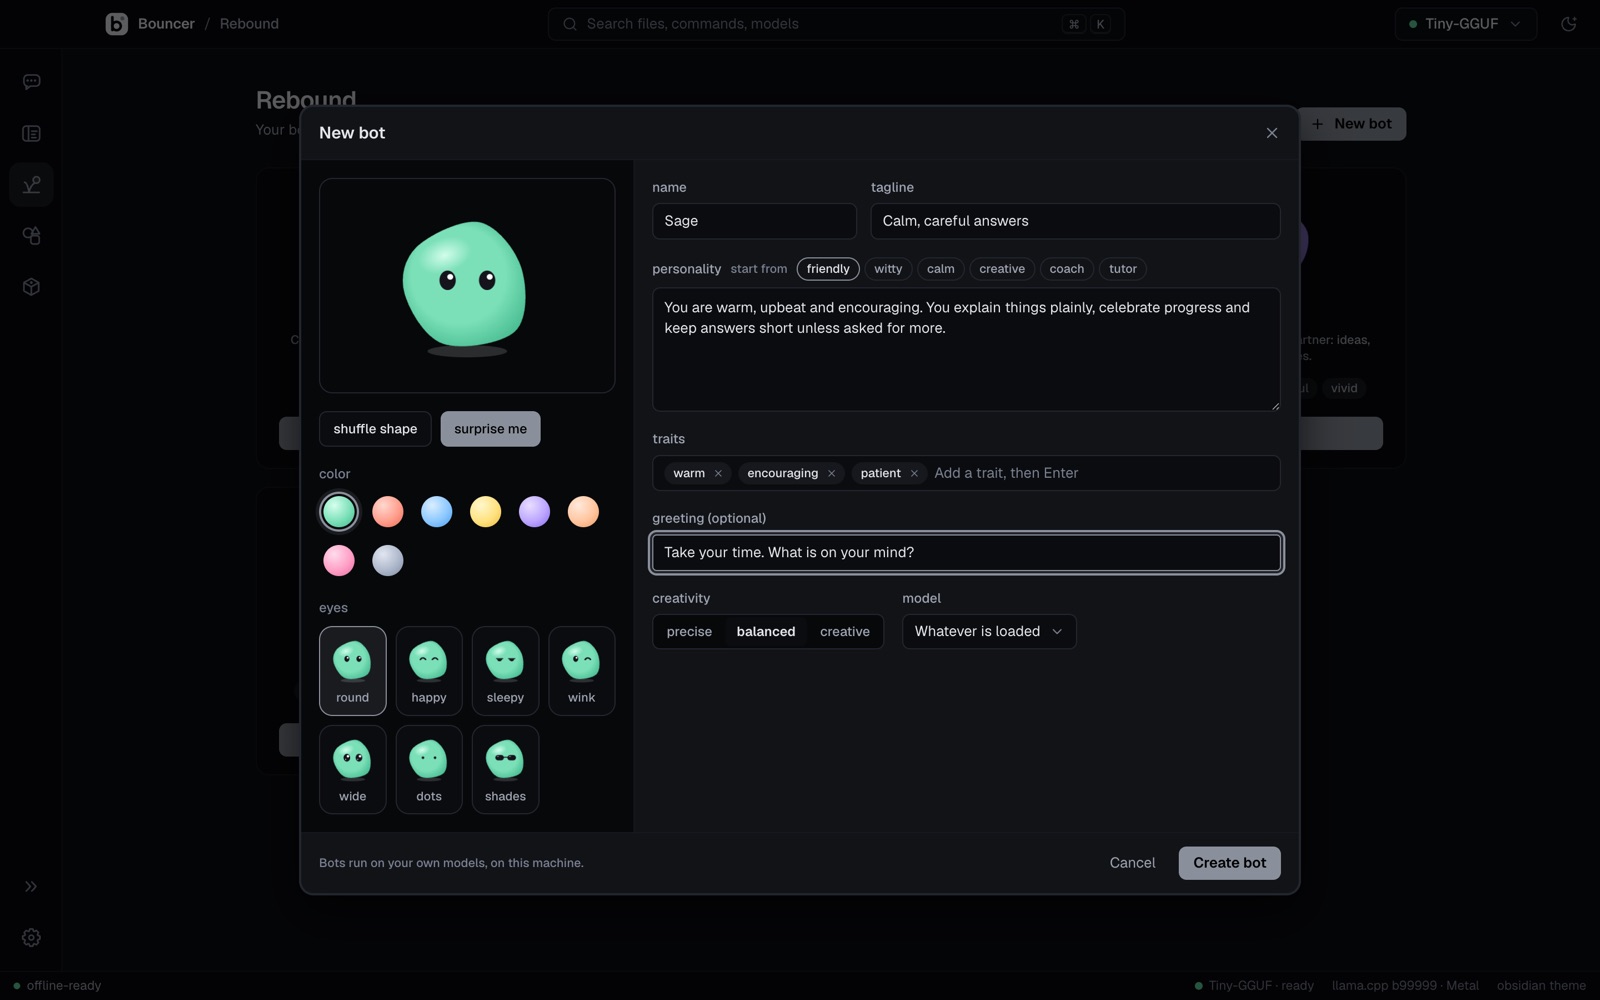
Task: Click the Bouncer logo icon
Action: click(116, 24)
